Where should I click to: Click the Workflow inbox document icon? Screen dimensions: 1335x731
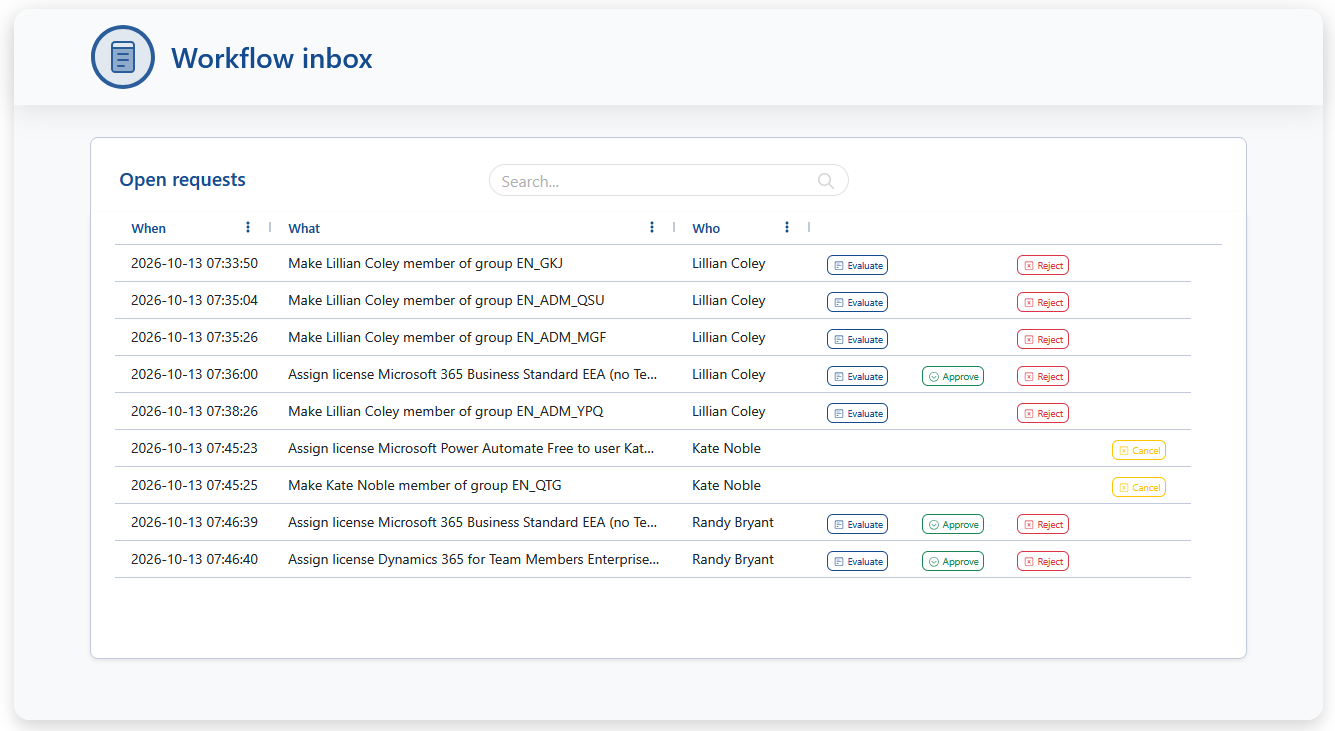pos(123,57)
